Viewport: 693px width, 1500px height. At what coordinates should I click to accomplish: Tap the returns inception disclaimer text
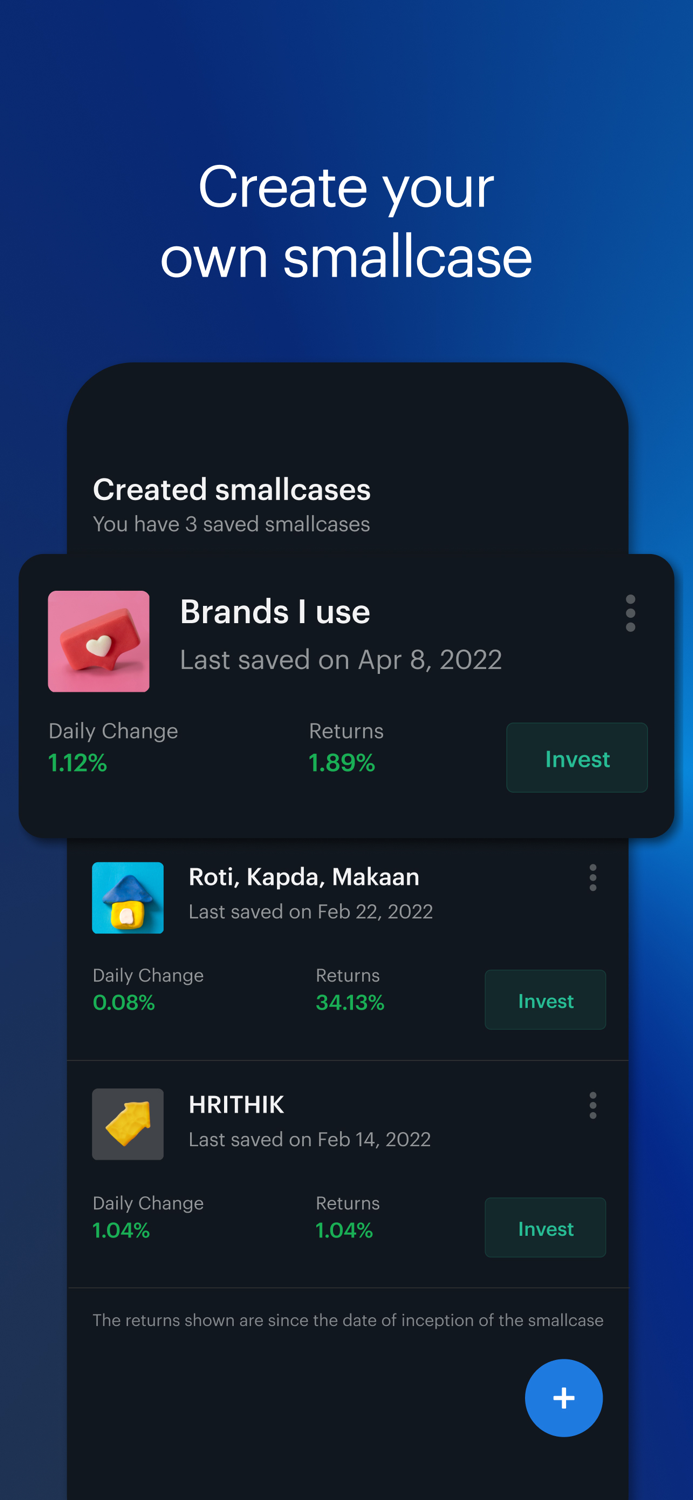coord(347,1320)
